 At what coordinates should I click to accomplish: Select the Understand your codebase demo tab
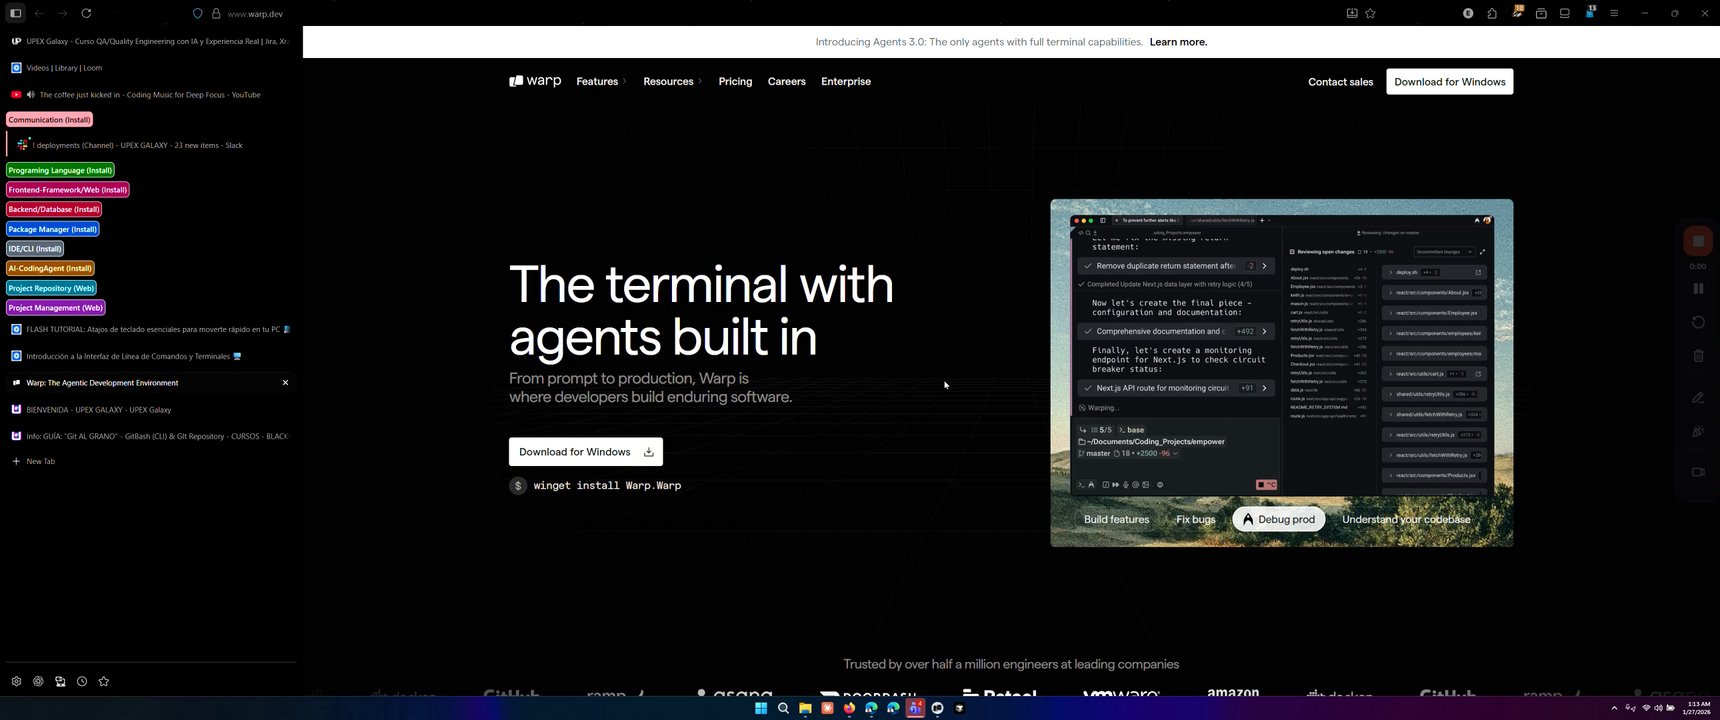(x=1406, y=519)
